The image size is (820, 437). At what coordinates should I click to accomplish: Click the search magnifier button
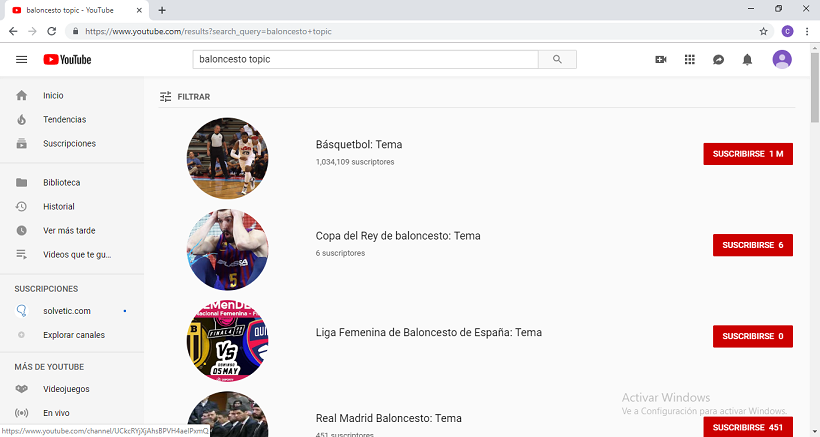click(557, 60)
